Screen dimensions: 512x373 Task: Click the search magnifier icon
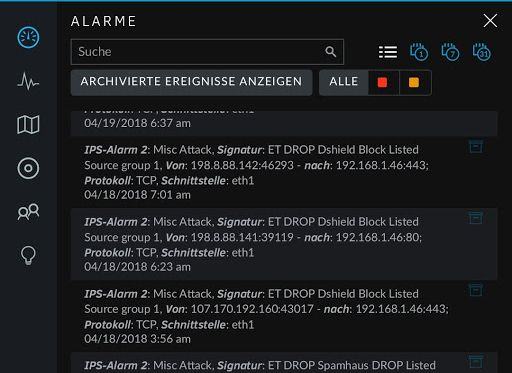pyautogui.click(x=330, y=52)
